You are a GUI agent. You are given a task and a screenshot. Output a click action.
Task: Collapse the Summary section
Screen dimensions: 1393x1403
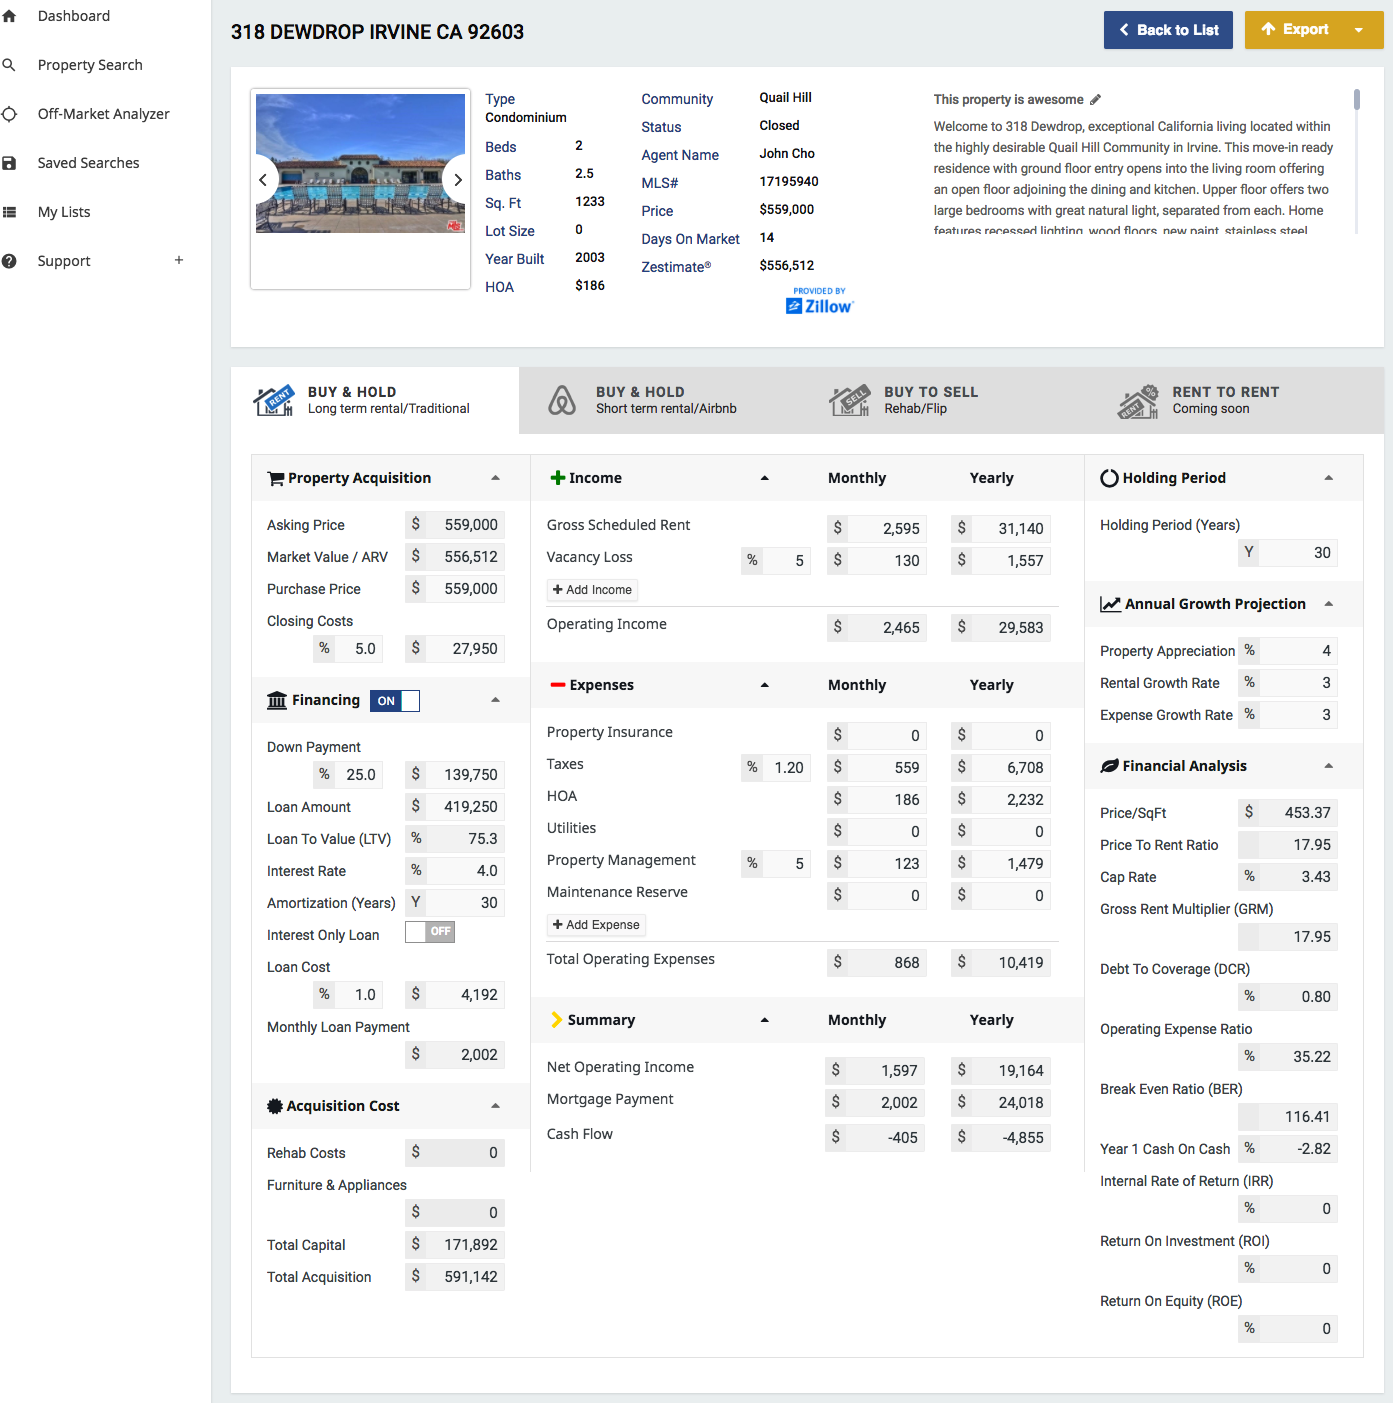click(x=765, y=1020)
